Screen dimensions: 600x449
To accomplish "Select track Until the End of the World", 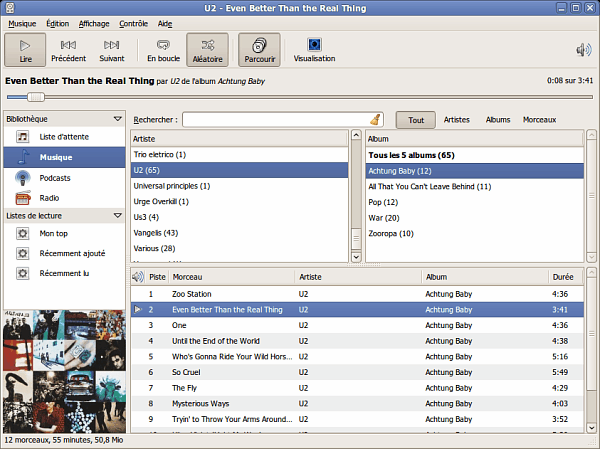I will pos(357,341).
